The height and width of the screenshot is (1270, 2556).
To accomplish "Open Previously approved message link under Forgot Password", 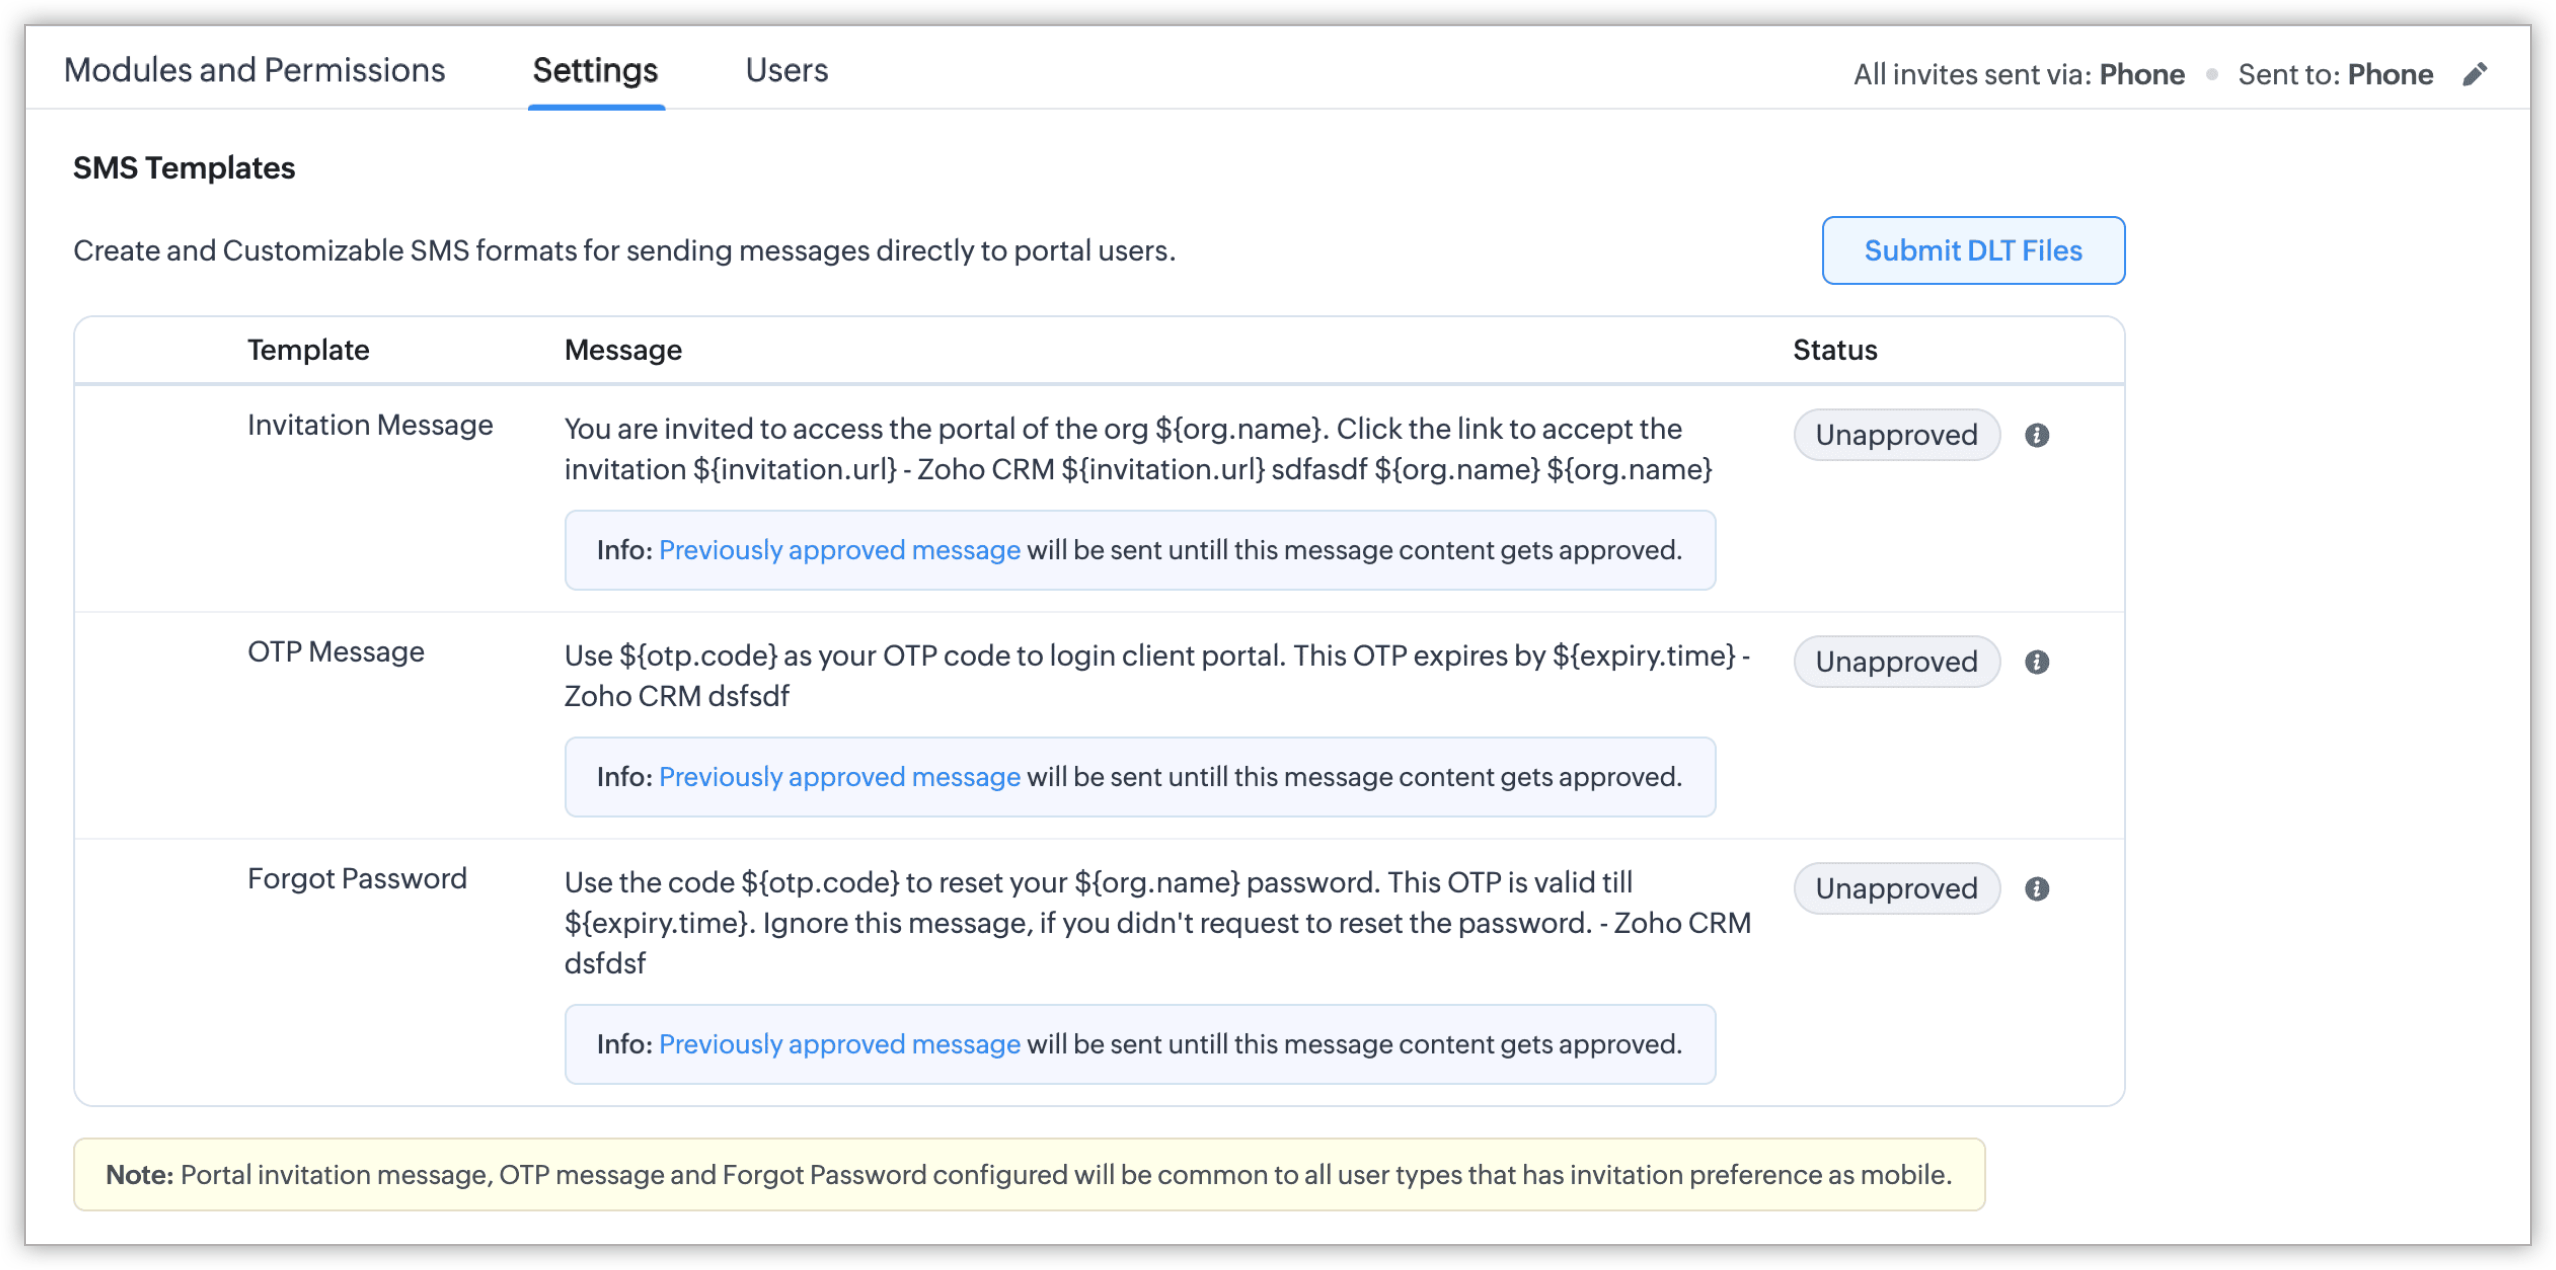I will pos(839,1045).
